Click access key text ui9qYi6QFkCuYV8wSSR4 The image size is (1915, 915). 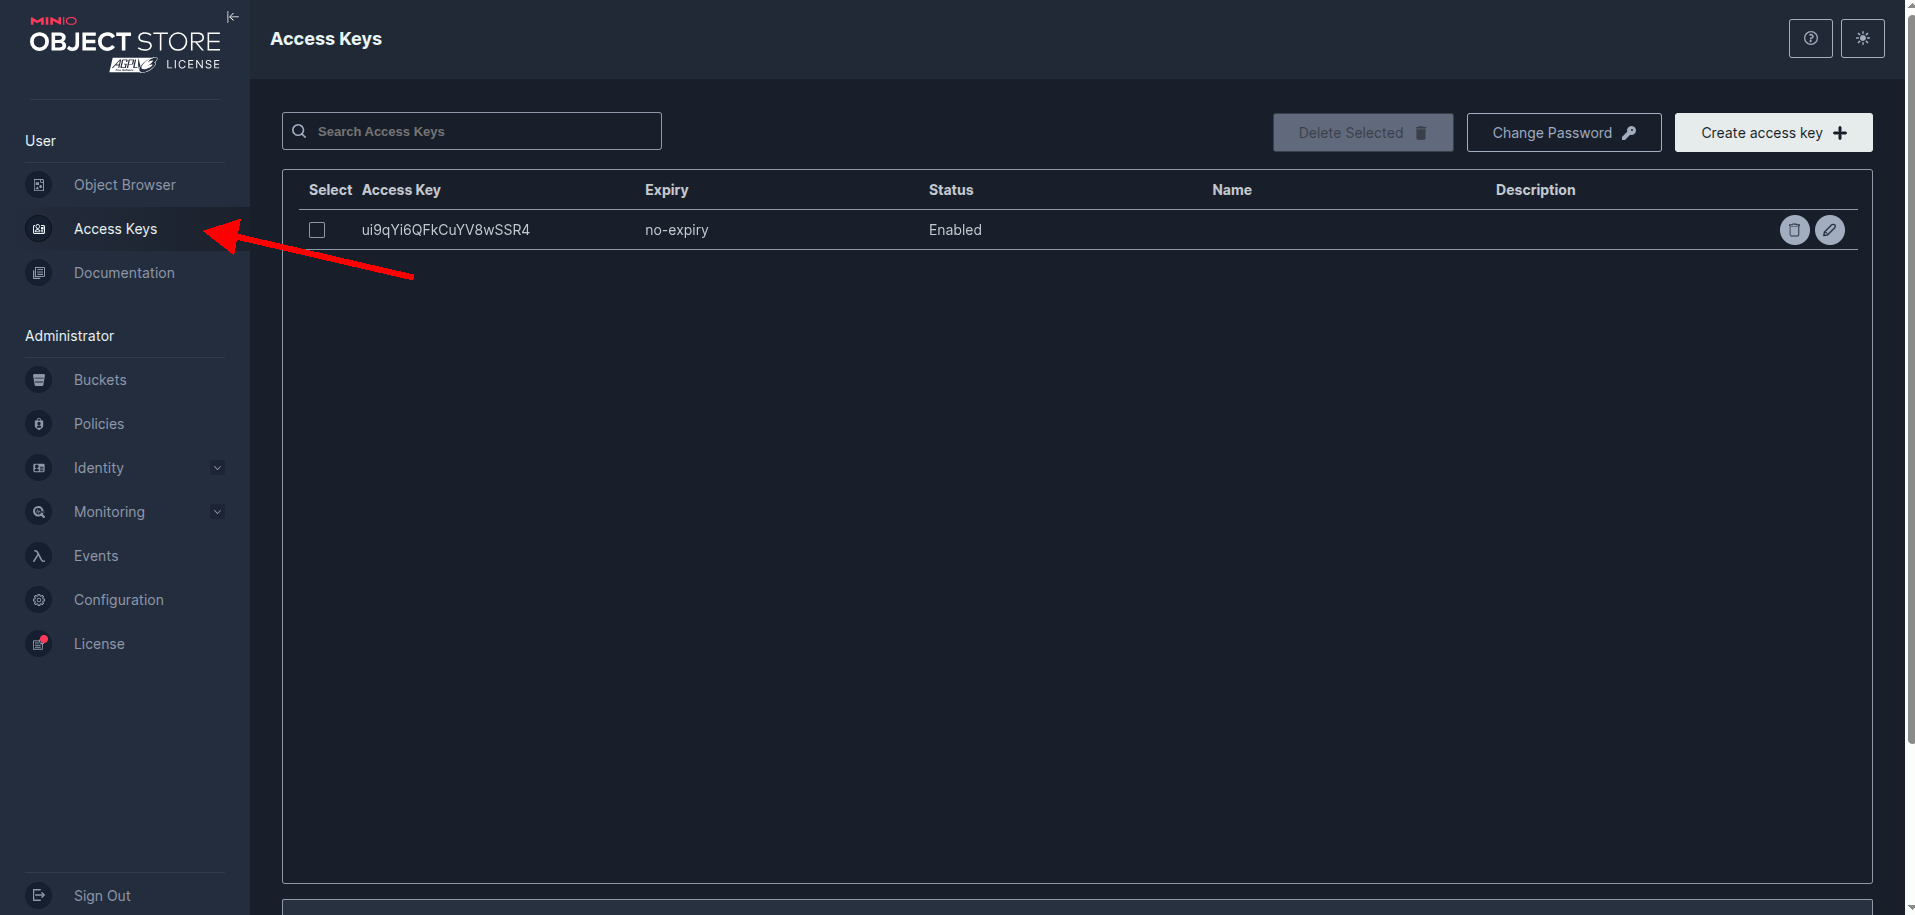pyautogui.click(x=446, y=230)
